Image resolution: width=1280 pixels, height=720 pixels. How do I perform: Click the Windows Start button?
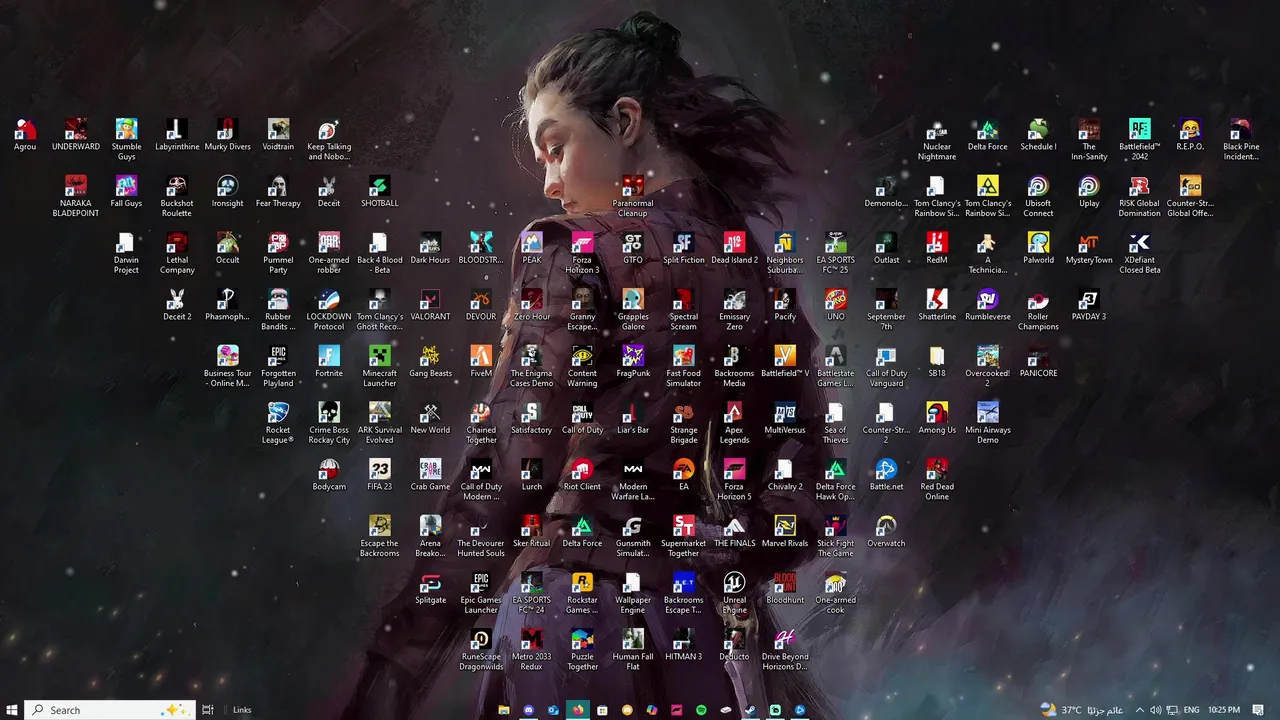[12, 710]
